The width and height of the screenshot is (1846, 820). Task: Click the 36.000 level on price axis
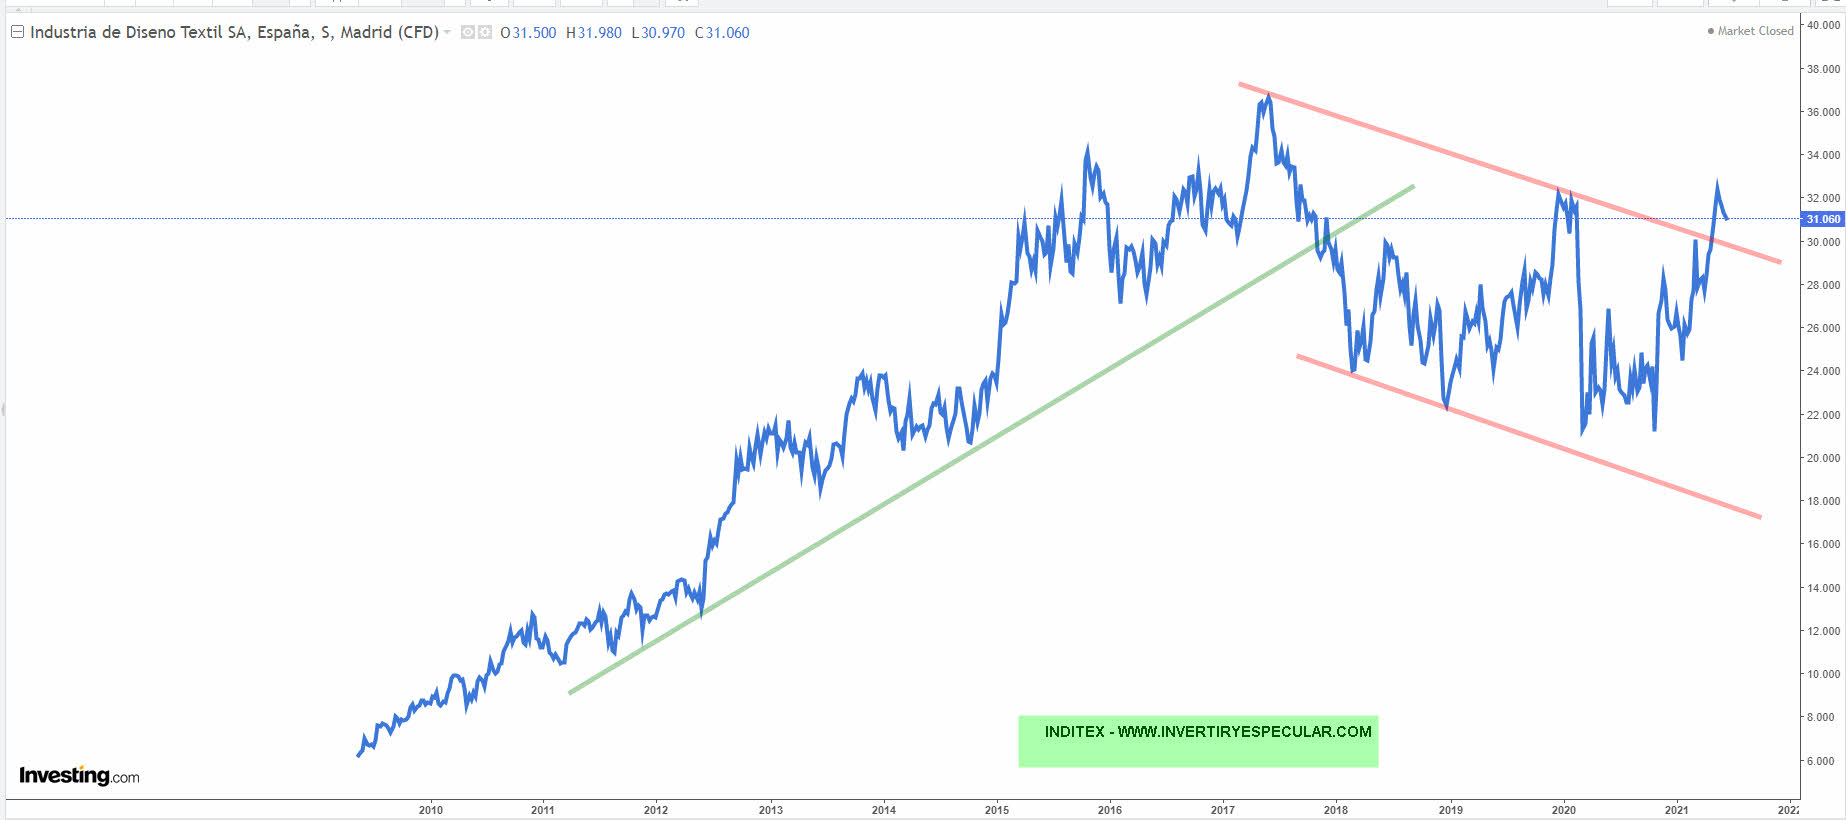pos(1822,112)
